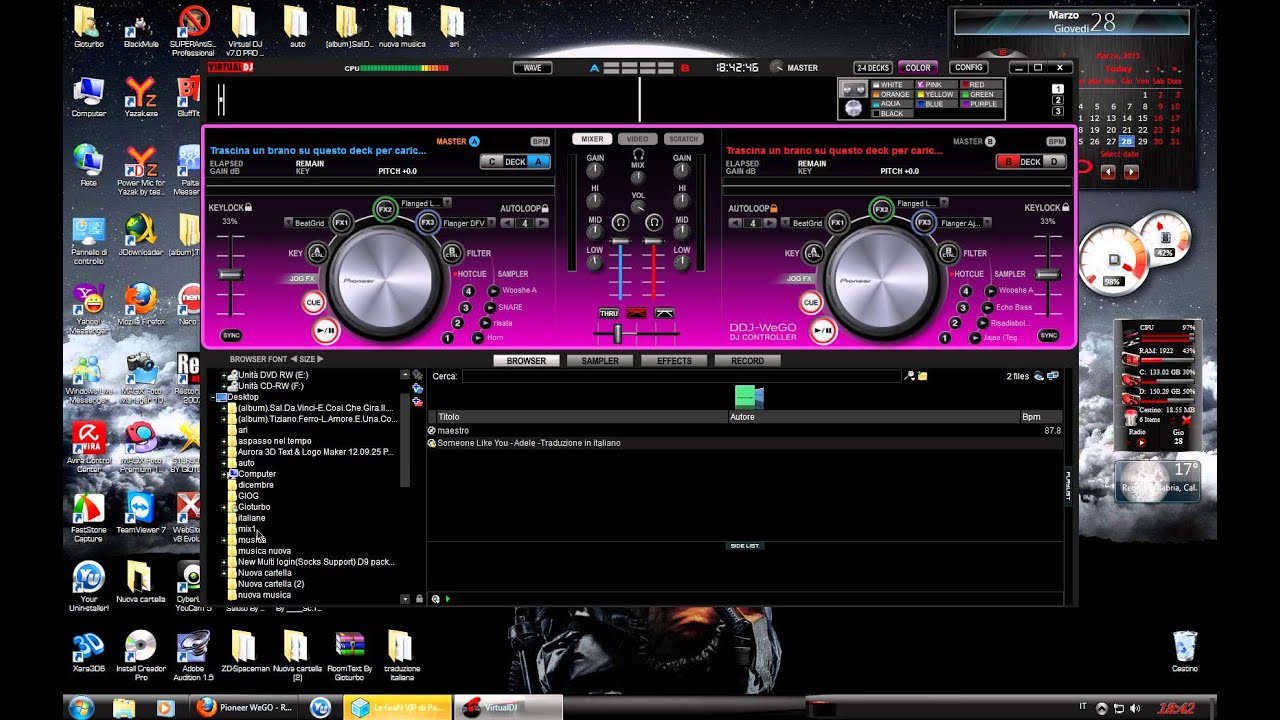This screenshot has width=1280, height=720.
Task: Choose the ORANGE skin color
Action: [890, 94]
